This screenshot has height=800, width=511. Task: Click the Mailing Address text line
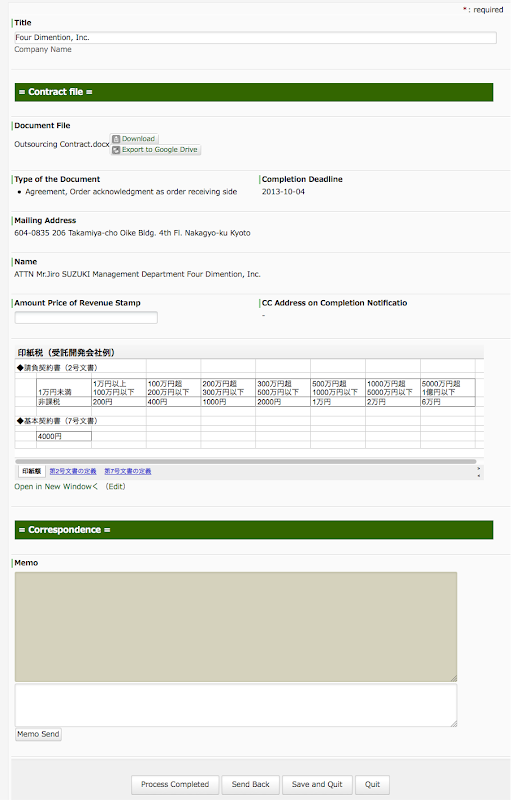133,233
